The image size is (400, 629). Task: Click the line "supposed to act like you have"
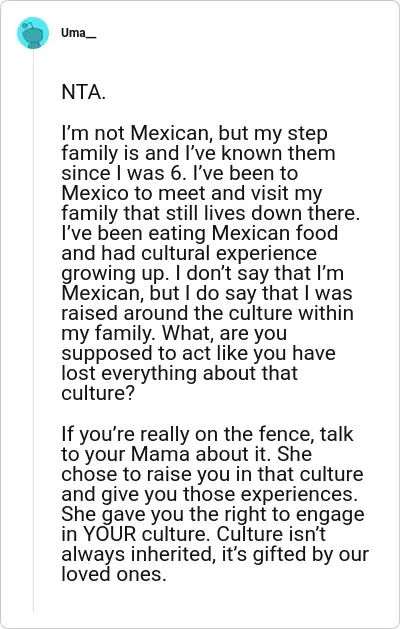(198, 354)
